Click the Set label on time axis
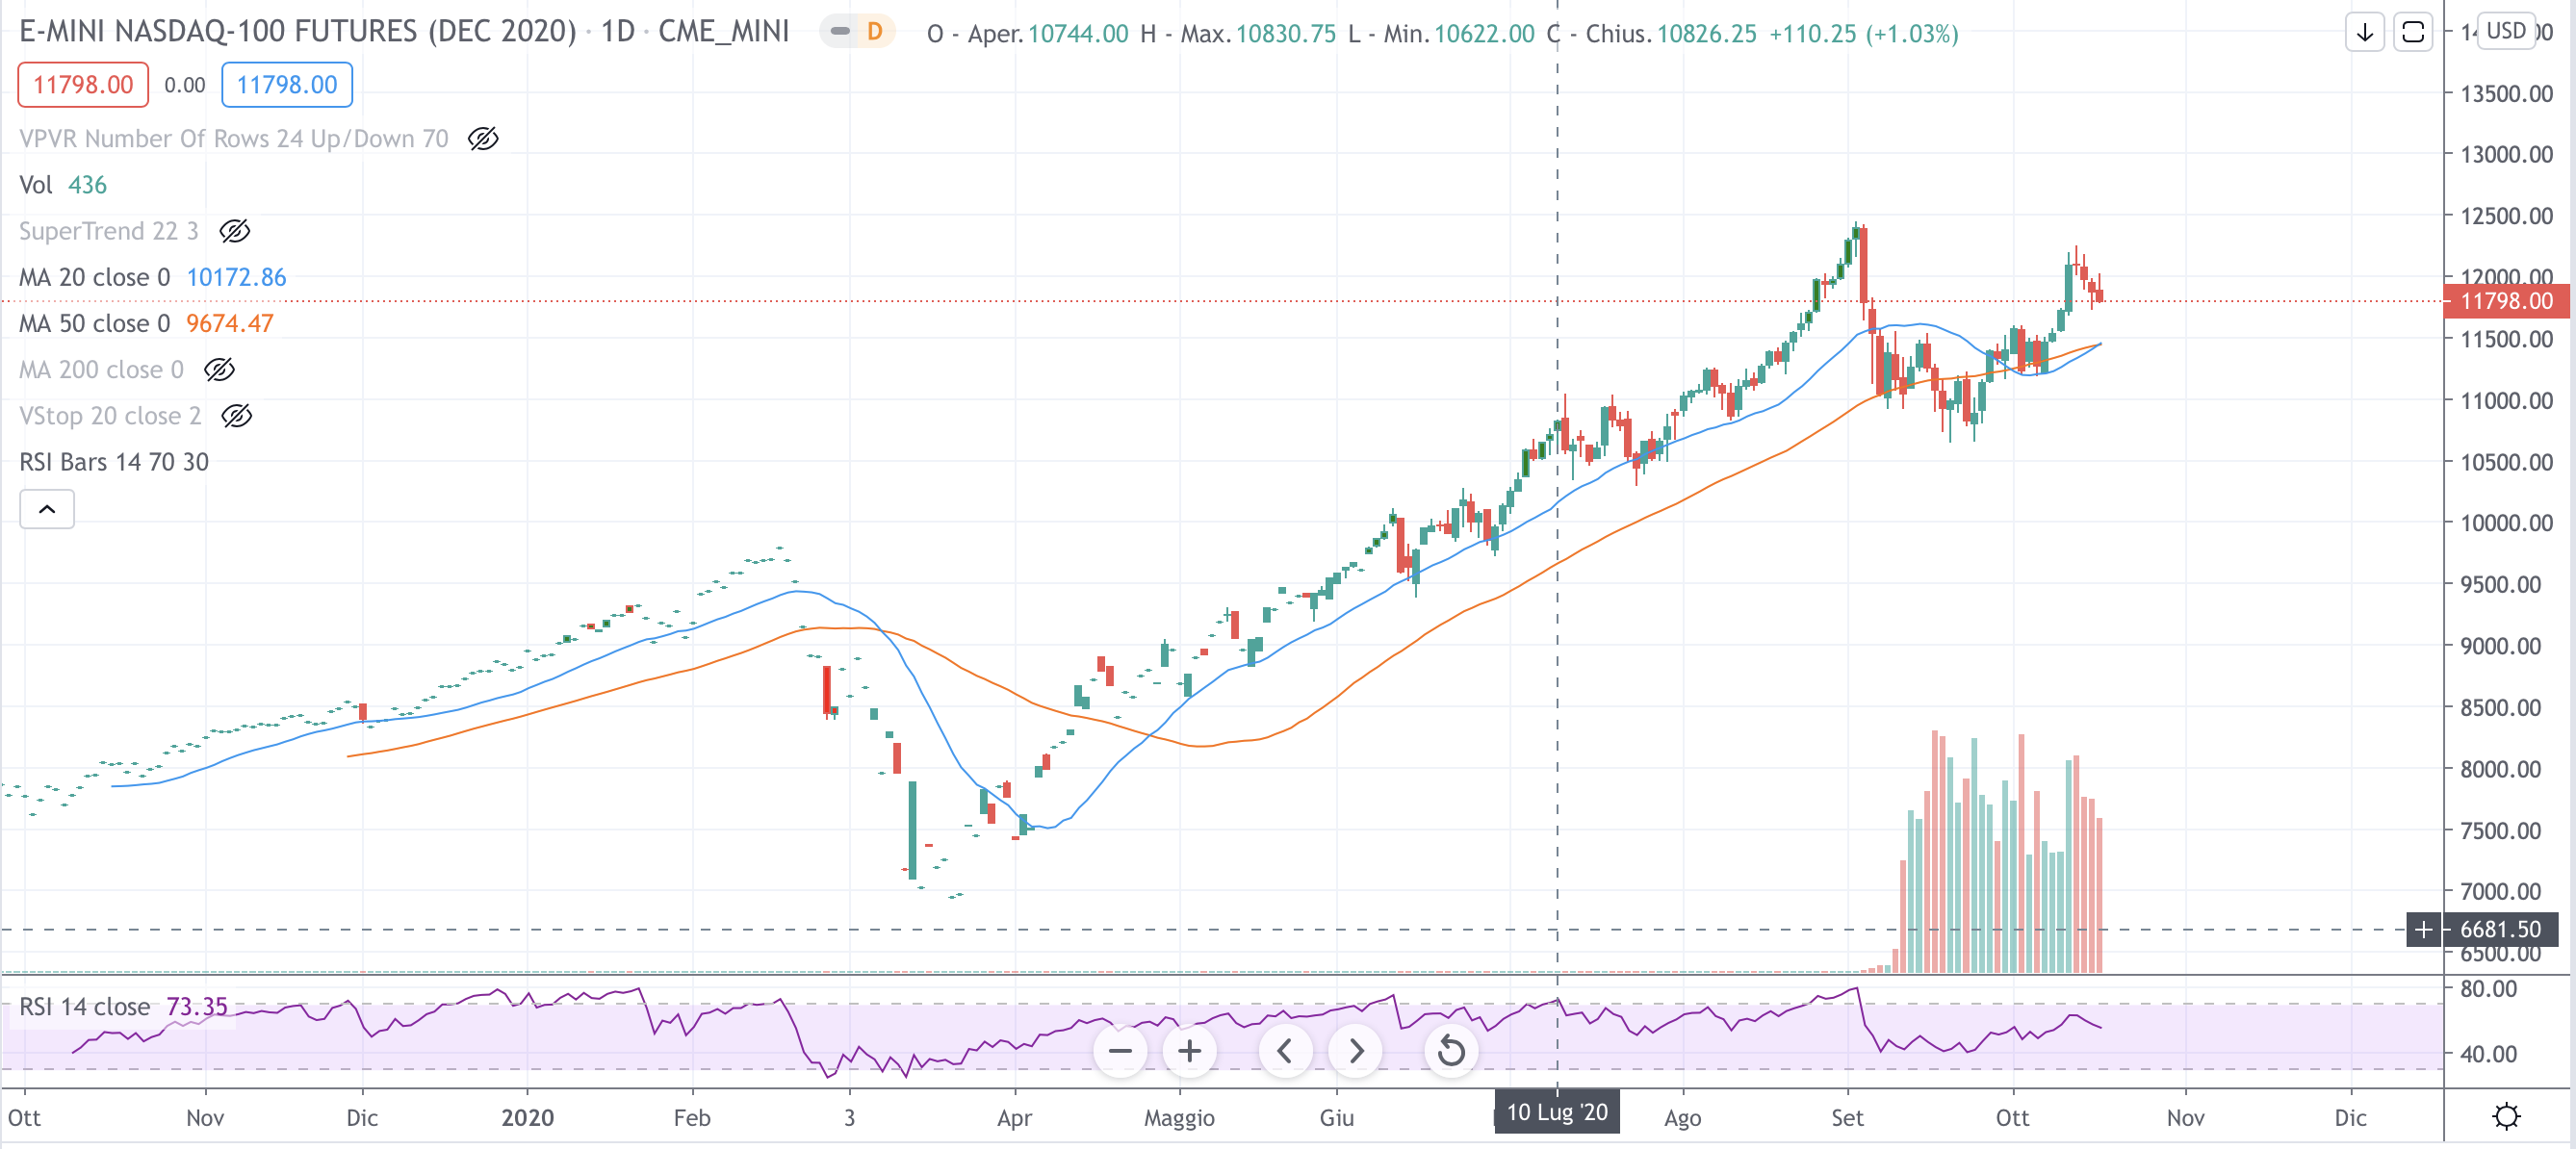 point(1847,1118)
